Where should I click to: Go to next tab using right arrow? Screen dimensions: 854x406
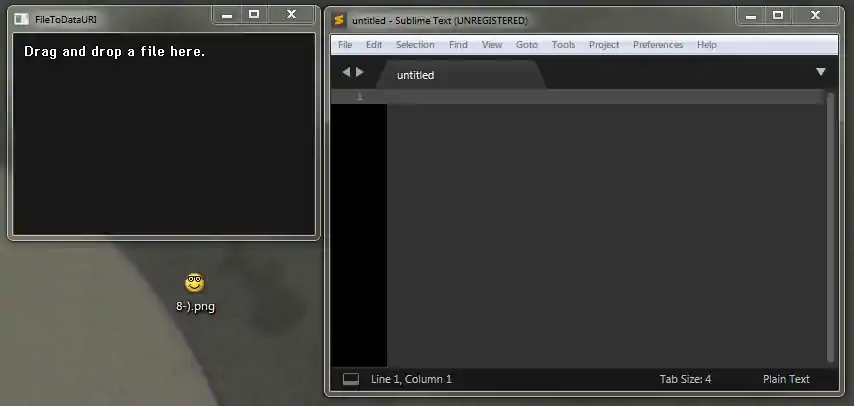pyautogui.click(x=360, y=72)
